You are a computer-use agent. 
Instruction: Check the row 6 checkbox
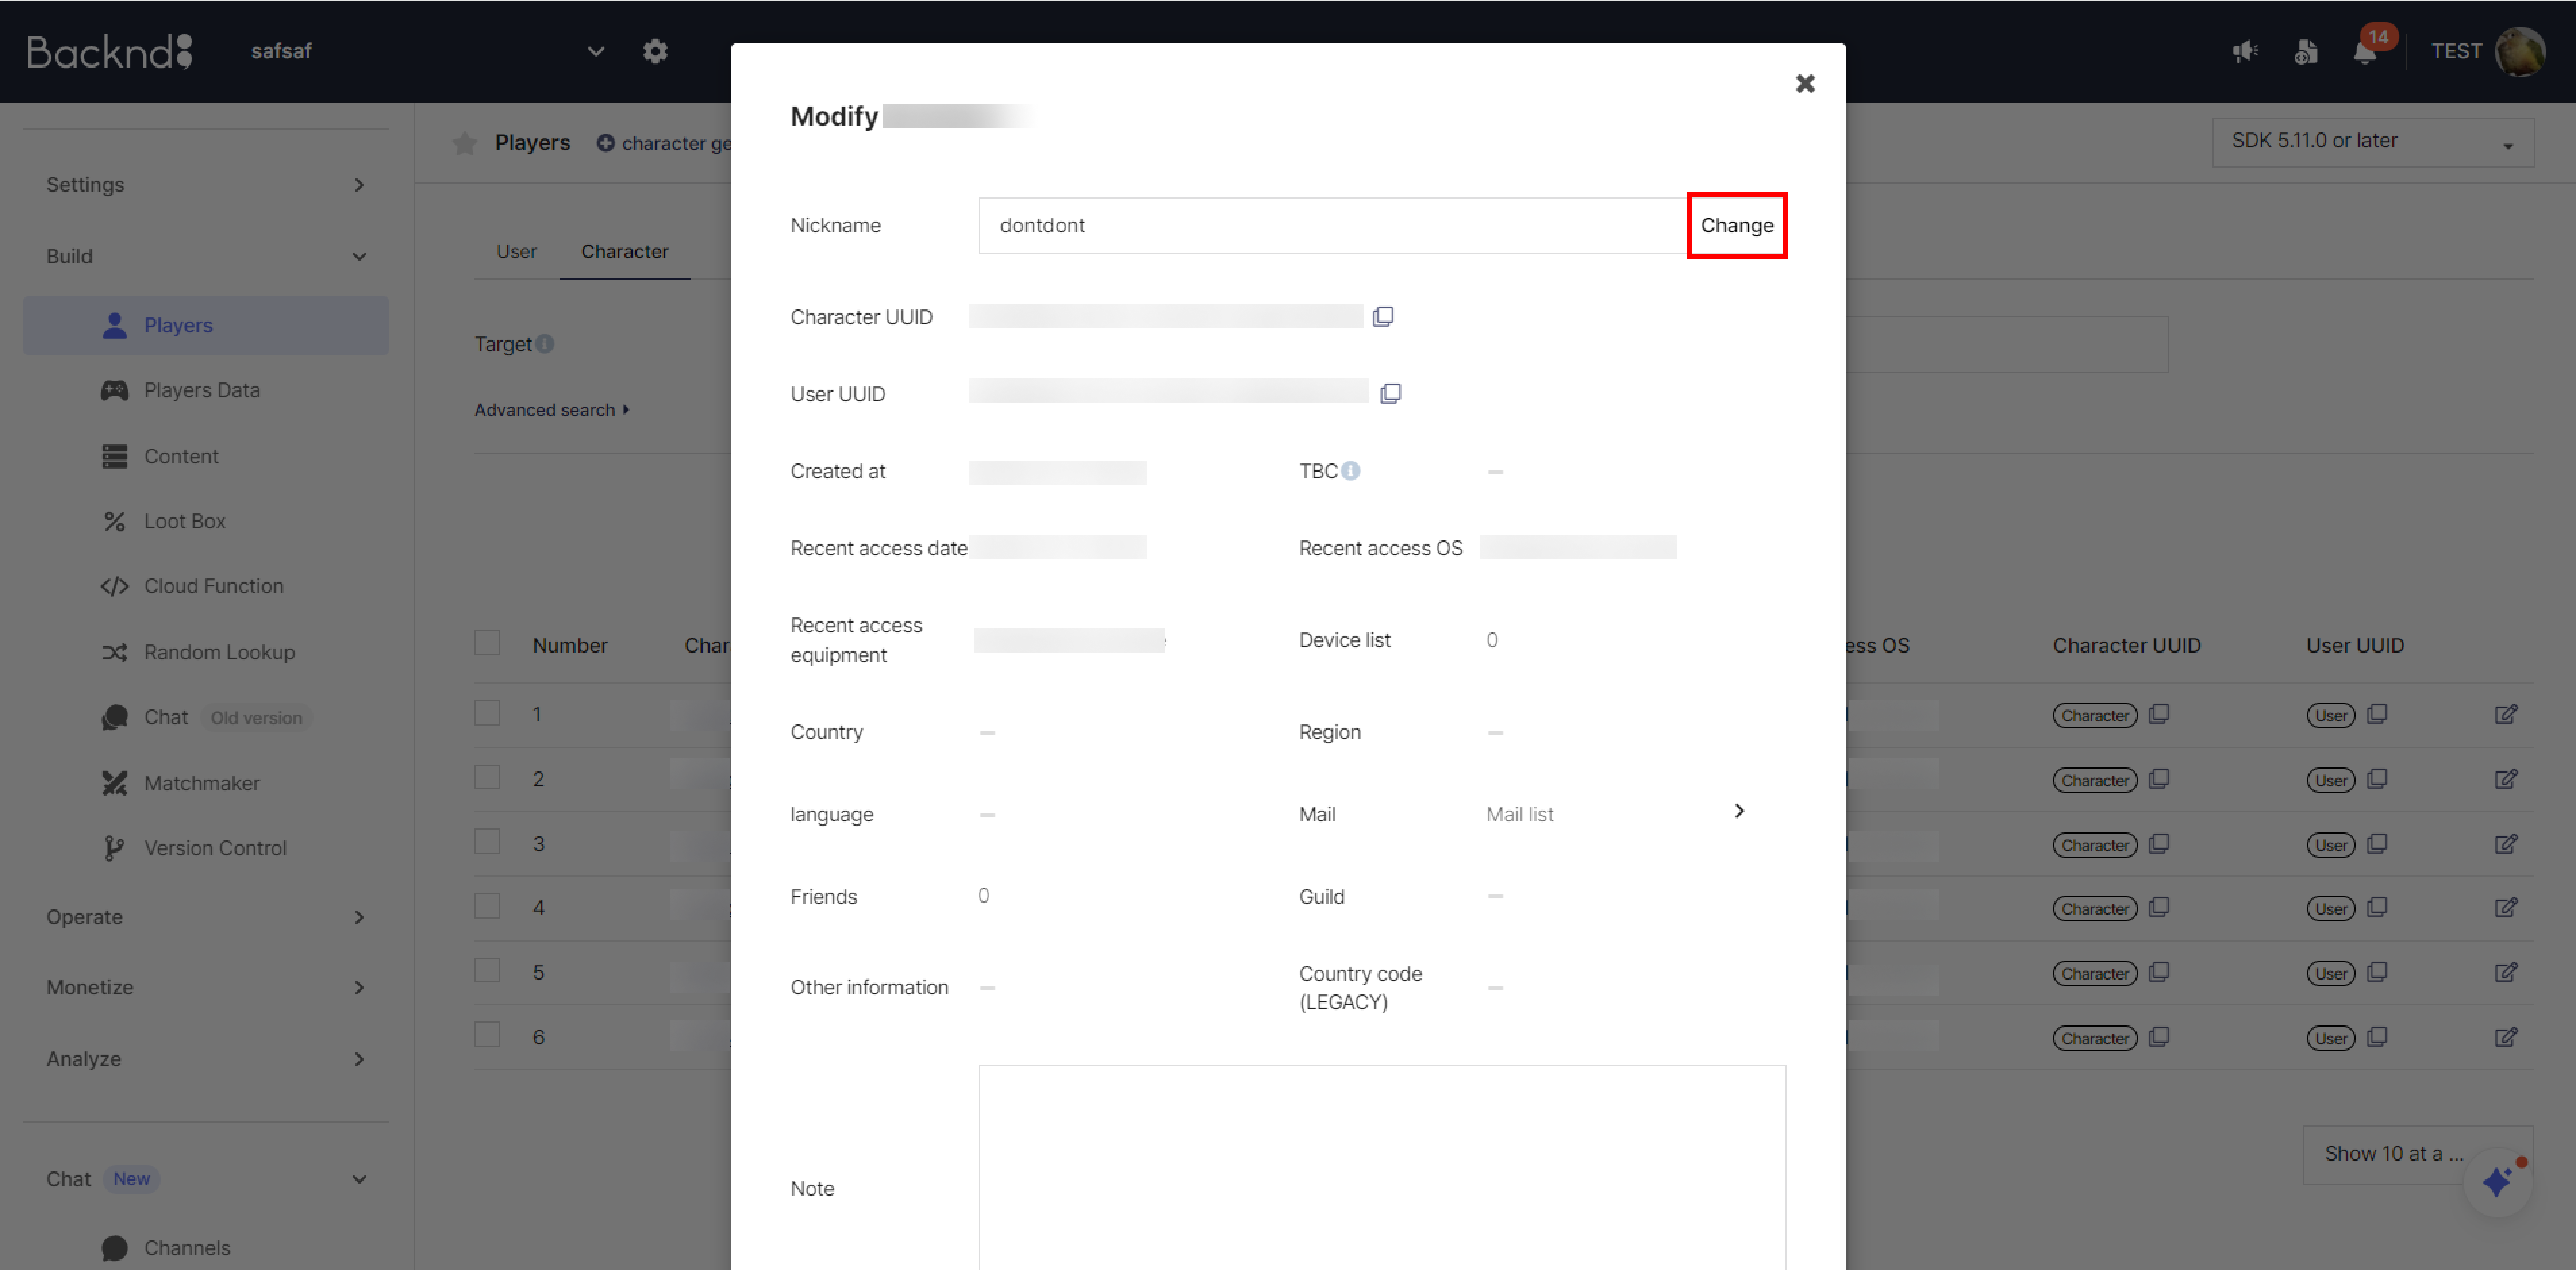(x=487, y=1035)
